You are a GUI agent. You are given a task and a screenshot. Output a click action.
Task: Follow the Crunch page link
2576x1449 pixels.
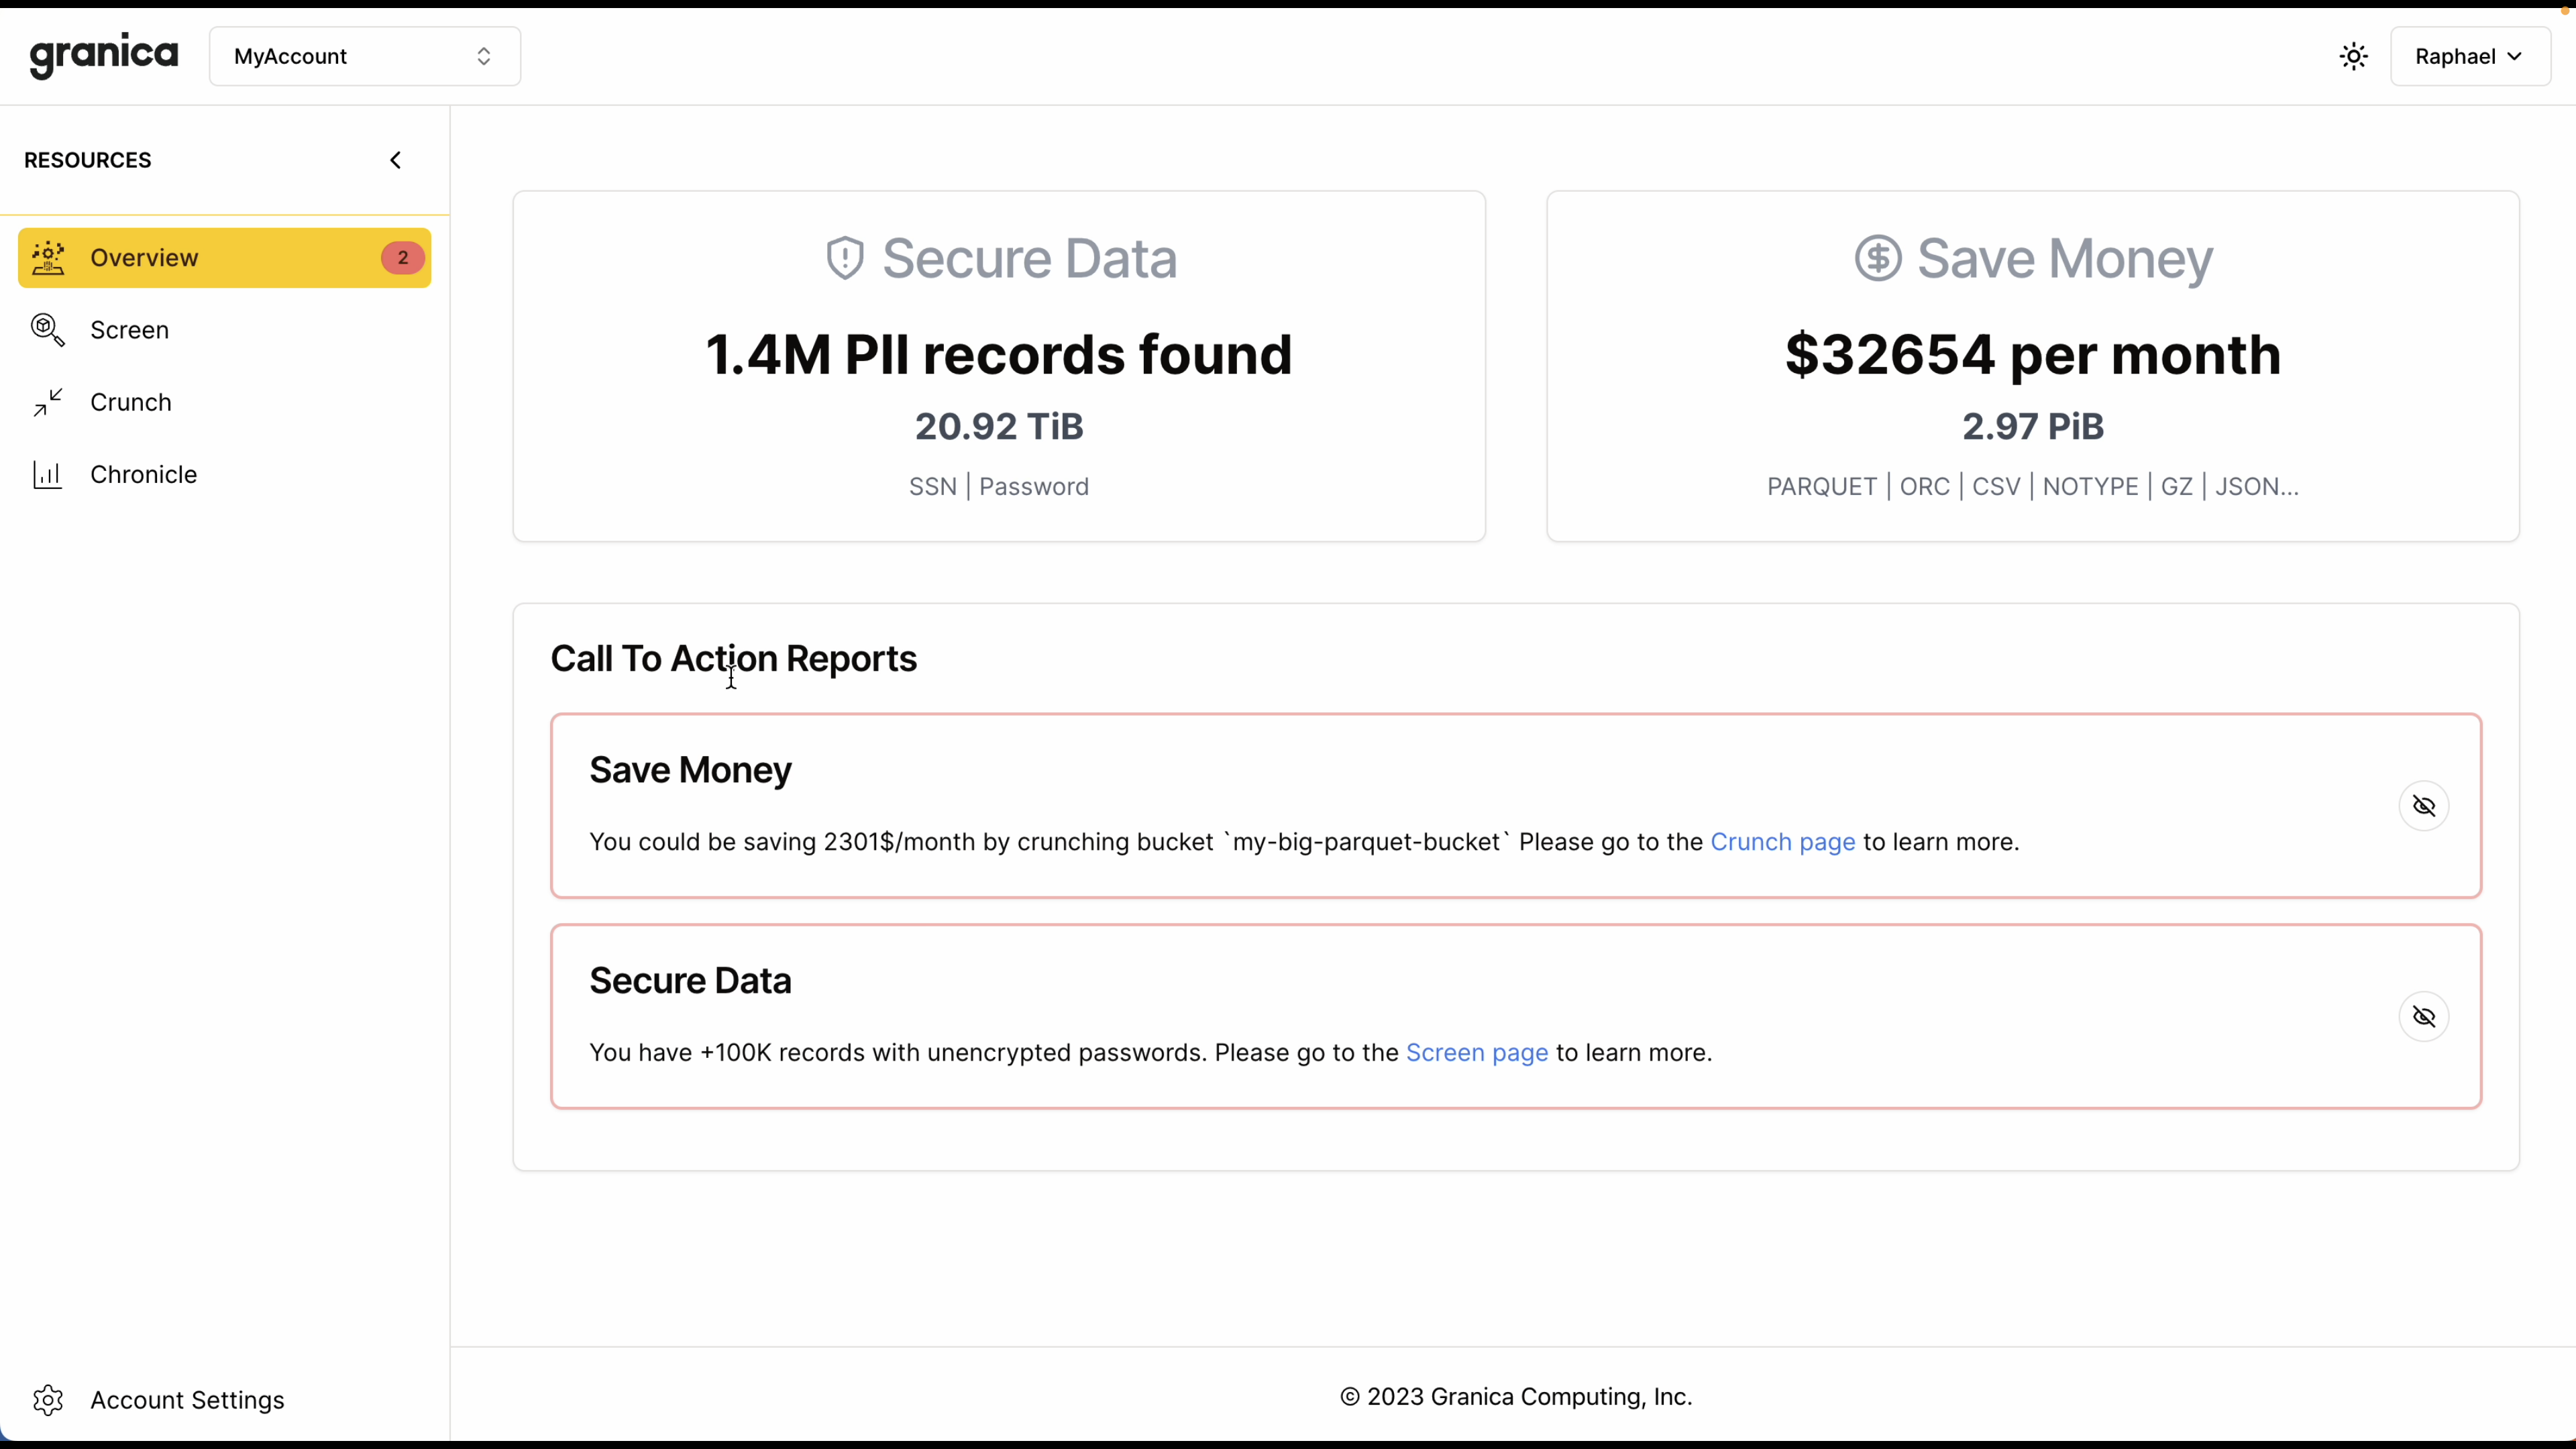1782,842
